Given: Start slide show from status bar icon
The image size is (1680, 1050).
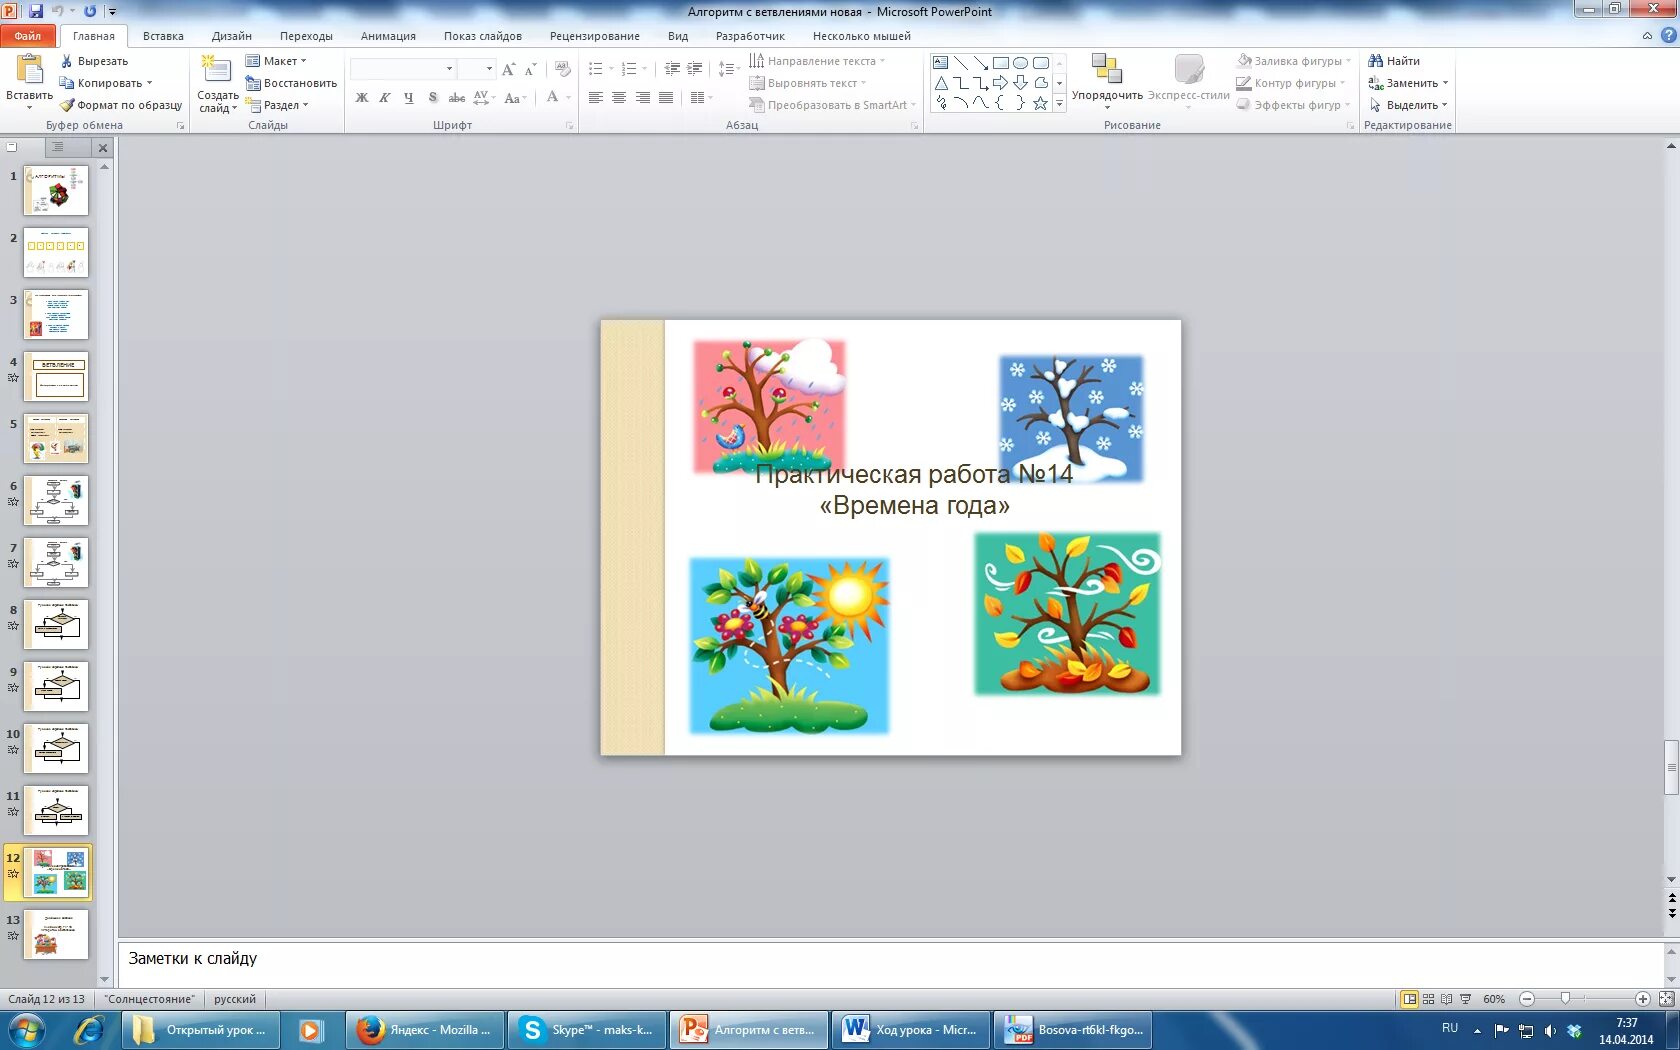Looking at the screenshot, I should point(1465,999).
